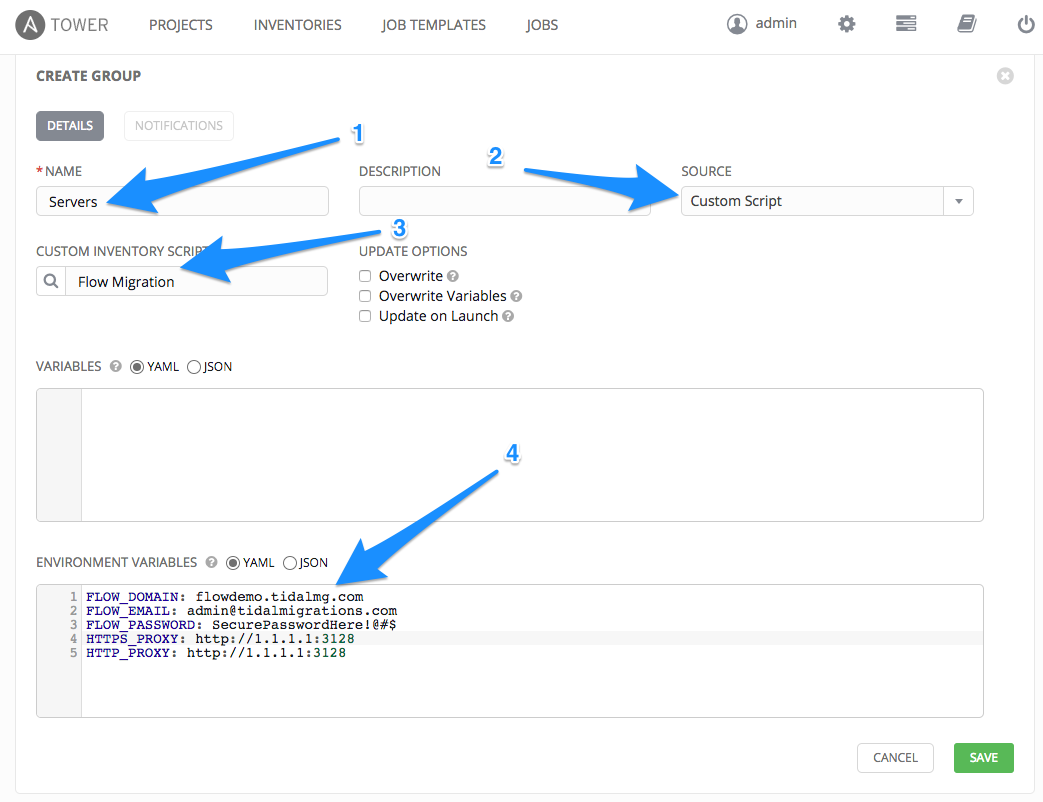Close the Create Group panel
Image resolution: width=1043 pixels, height=802 pixels.
(x=1005, y=76)
